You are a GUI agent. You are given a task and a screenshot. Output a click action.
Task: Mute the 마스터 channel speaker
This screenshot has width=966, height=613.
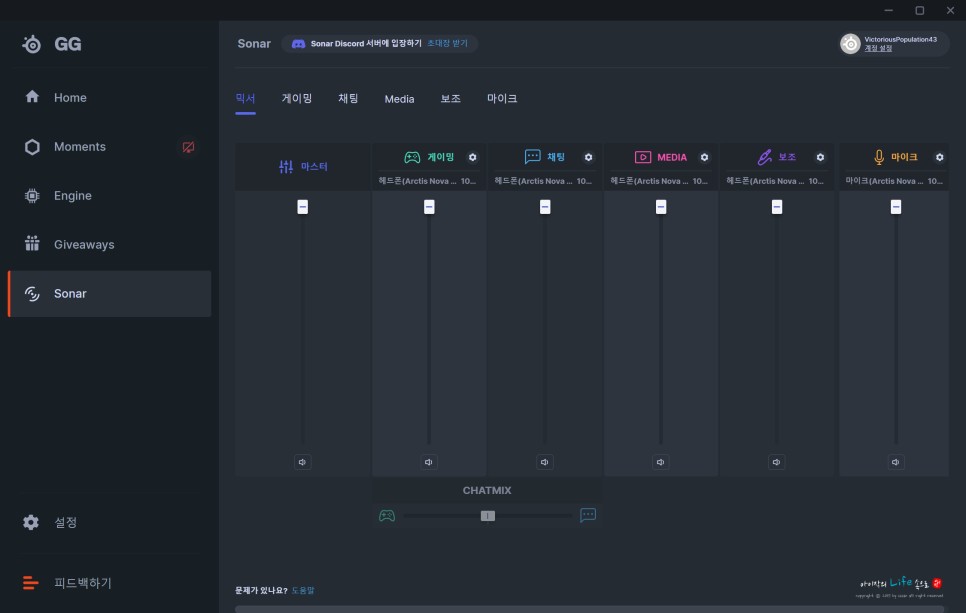303,462
